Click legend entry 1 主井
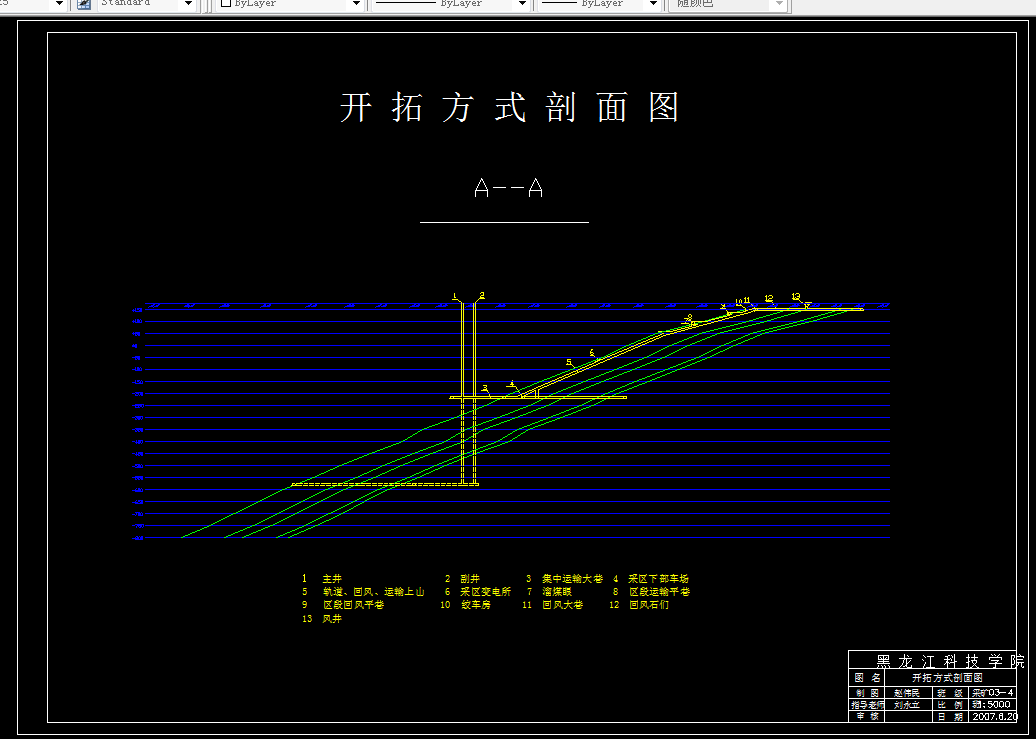This screenshot has height=739, width=1036. coord(322,578)
